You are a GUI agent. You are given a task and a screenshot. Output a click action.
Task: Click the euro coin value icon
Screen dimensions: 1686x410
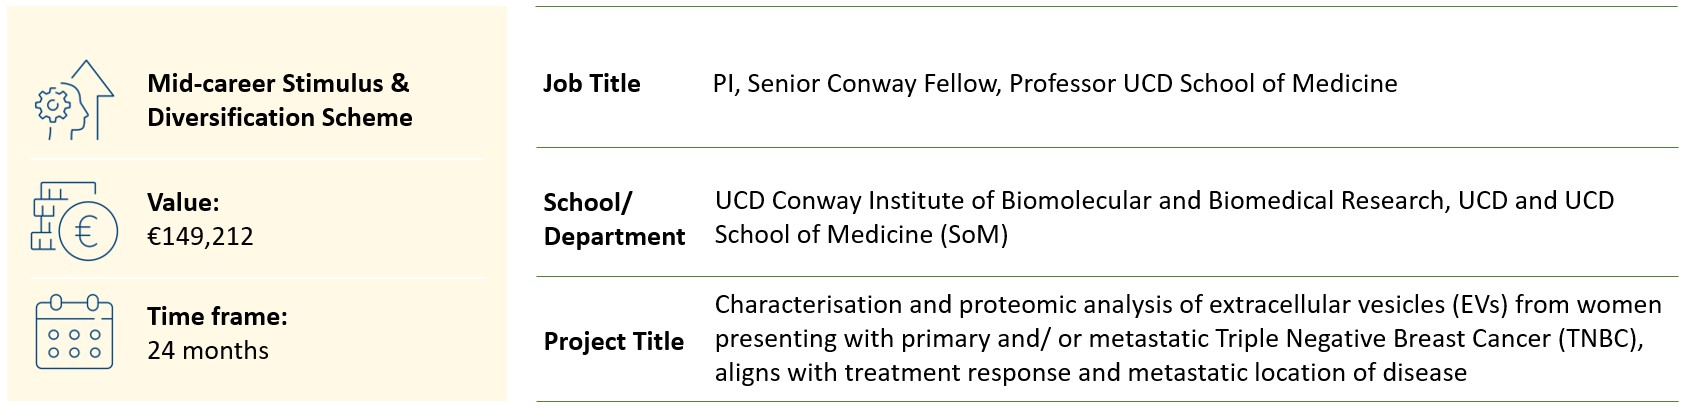85,232
